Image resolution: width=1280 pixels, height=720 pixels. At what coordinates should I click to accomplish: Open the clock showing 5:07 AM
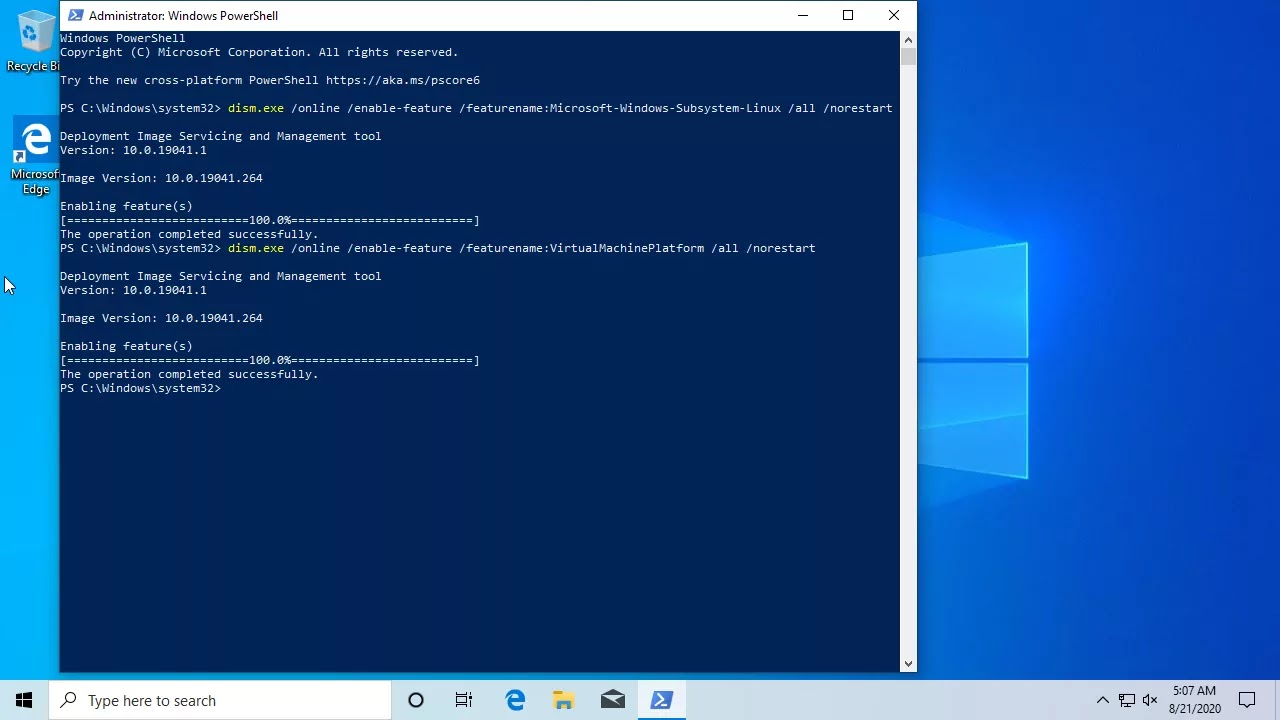pyautogui.click(x=1195, y=700)
